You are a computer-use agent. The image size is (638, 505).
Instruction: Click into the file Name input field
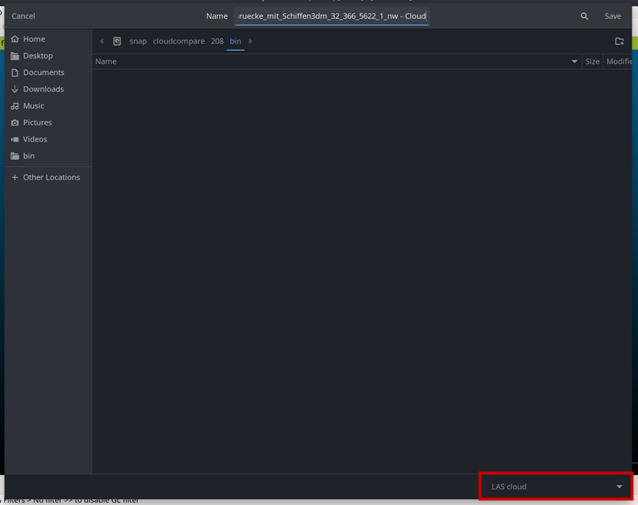(332, 16)
